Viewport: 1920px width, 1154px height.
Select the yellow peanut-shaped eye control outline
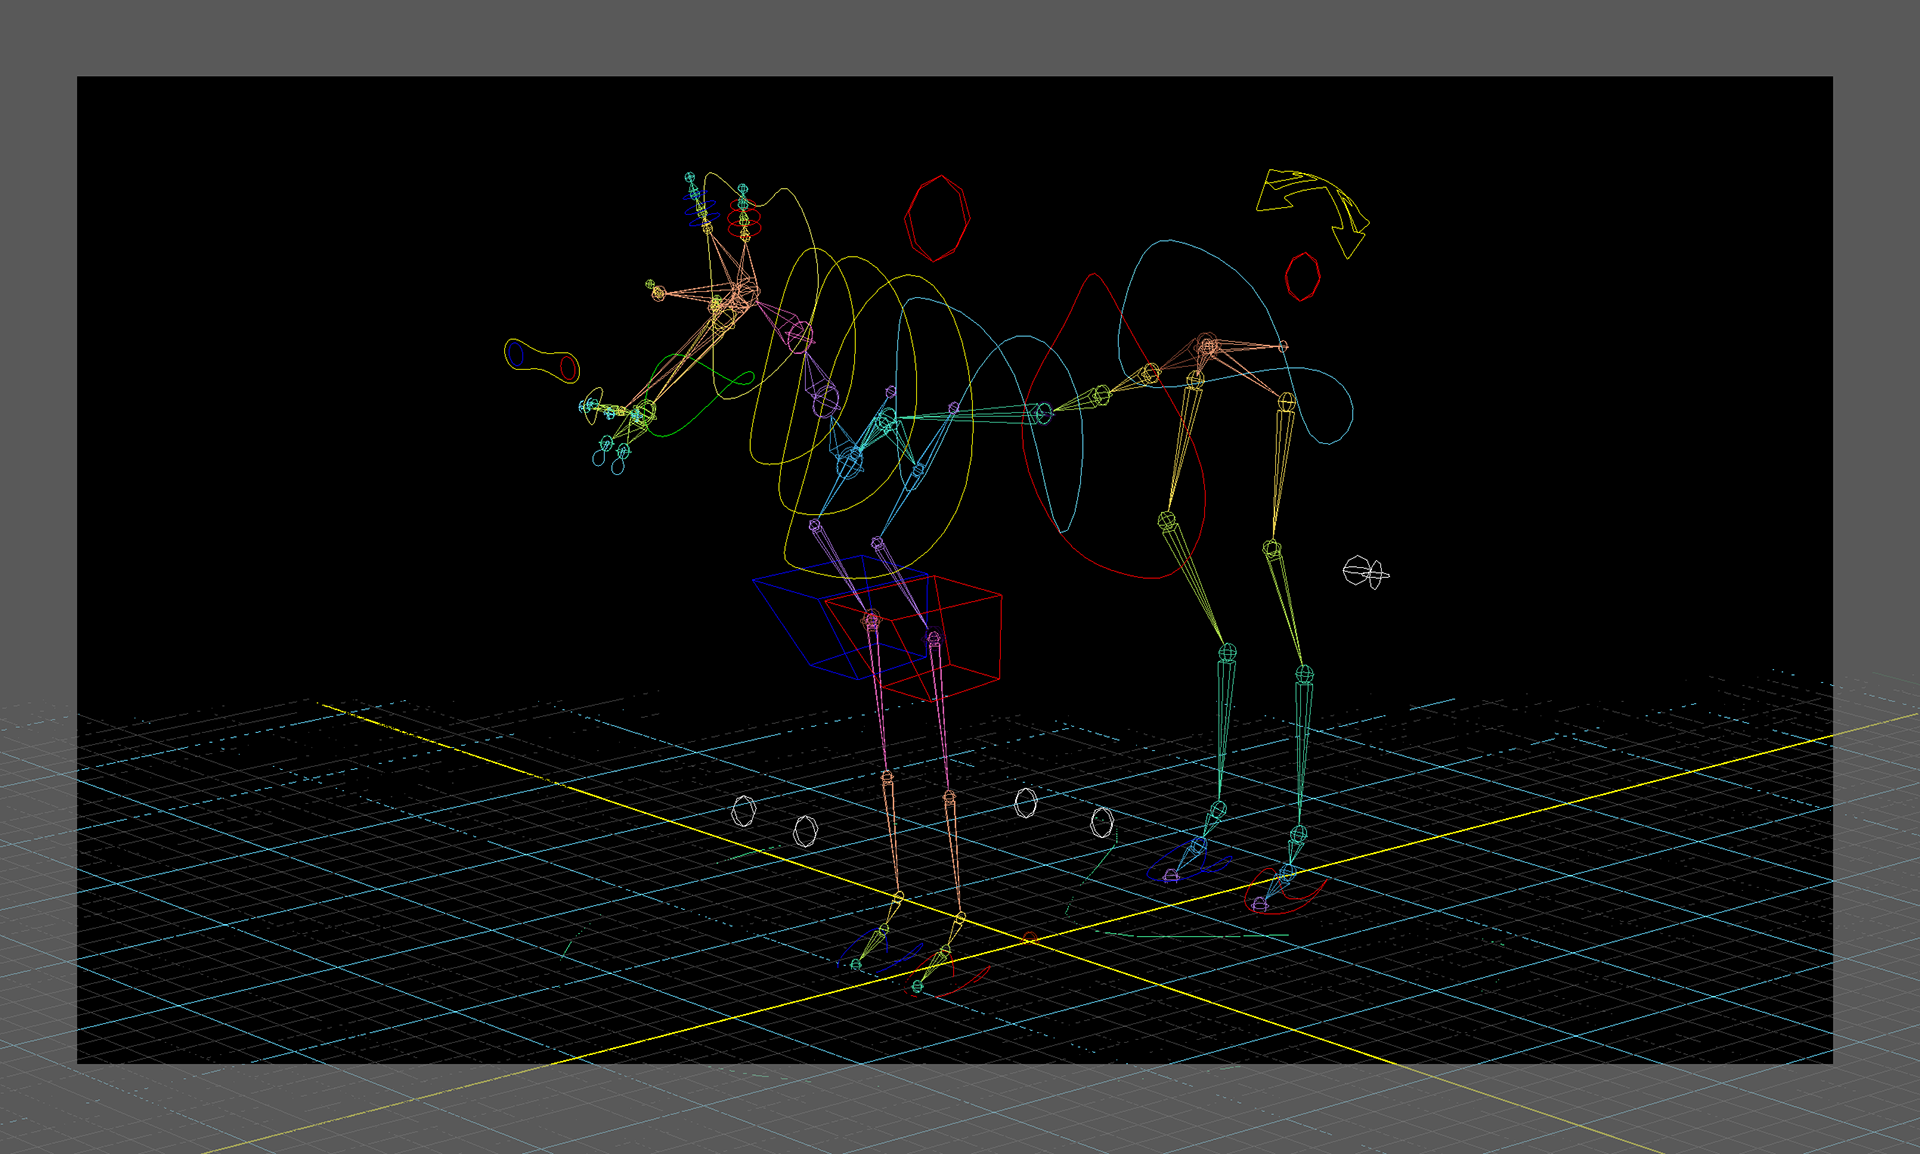(x=542, y=361)
